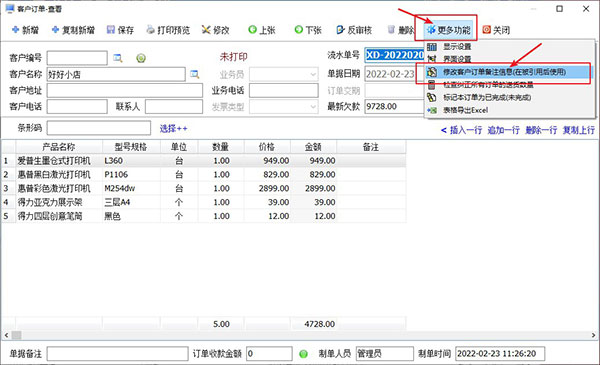This screenshot has height=365, width=600.
Task: Click cell M254dw in 型号规格 column
Action: [131, 188]
